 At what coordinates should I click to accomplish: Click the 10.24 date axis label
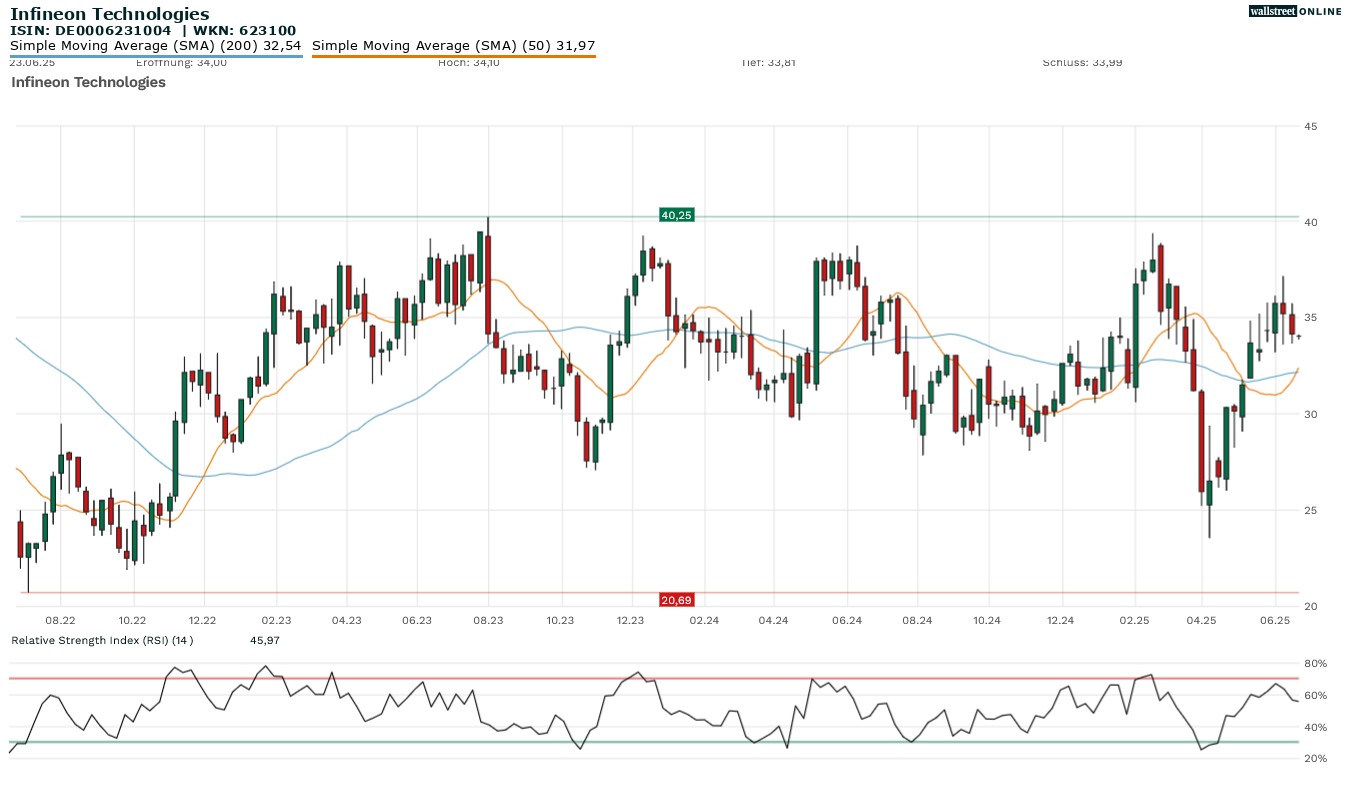(986, 621)
